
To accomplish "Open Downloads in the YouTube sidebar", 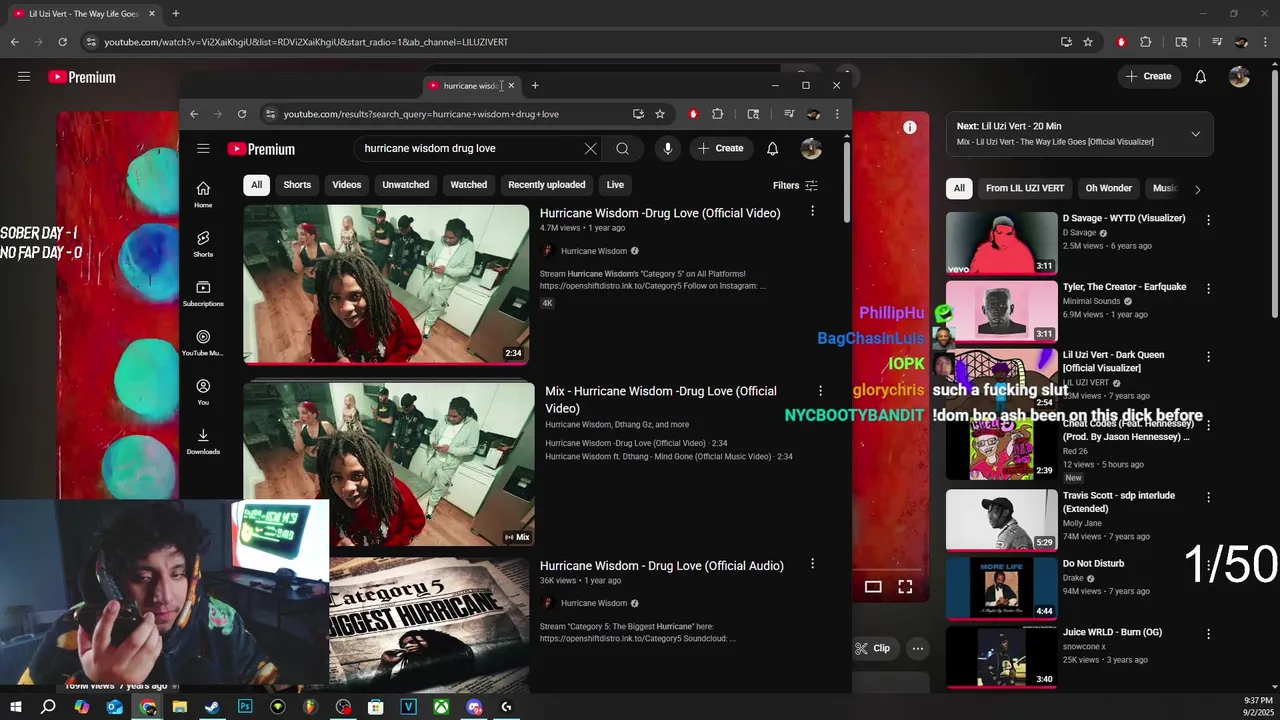I will tap(203, 441).
